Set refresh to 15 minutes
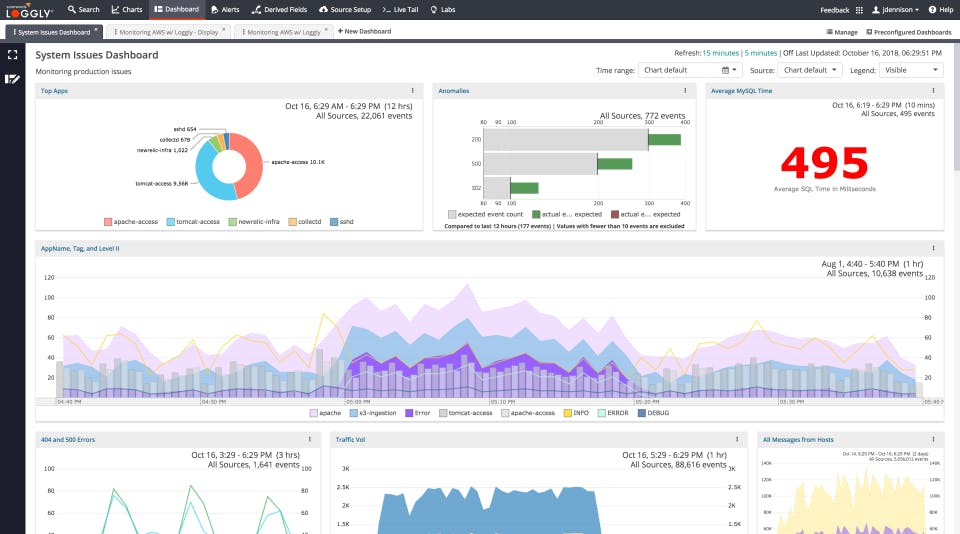960x534 pixels. [720, 53]
